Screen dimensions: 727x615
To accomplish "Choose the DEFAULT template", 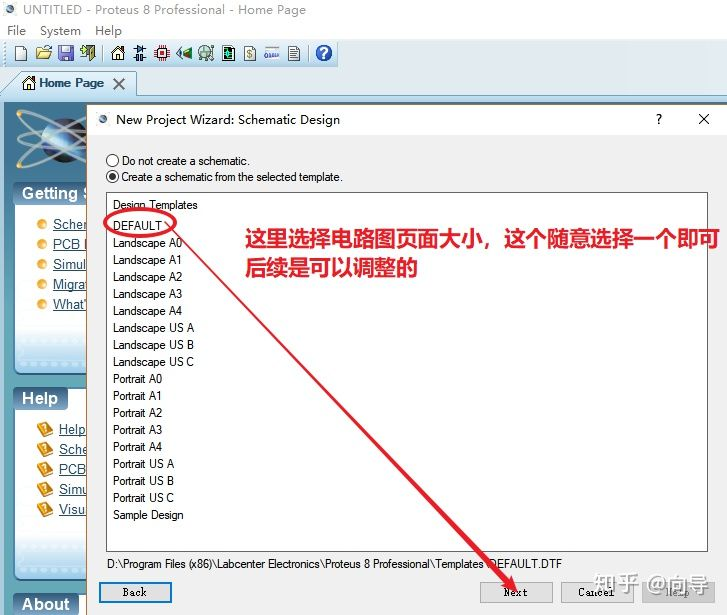I will coord(137,226).
